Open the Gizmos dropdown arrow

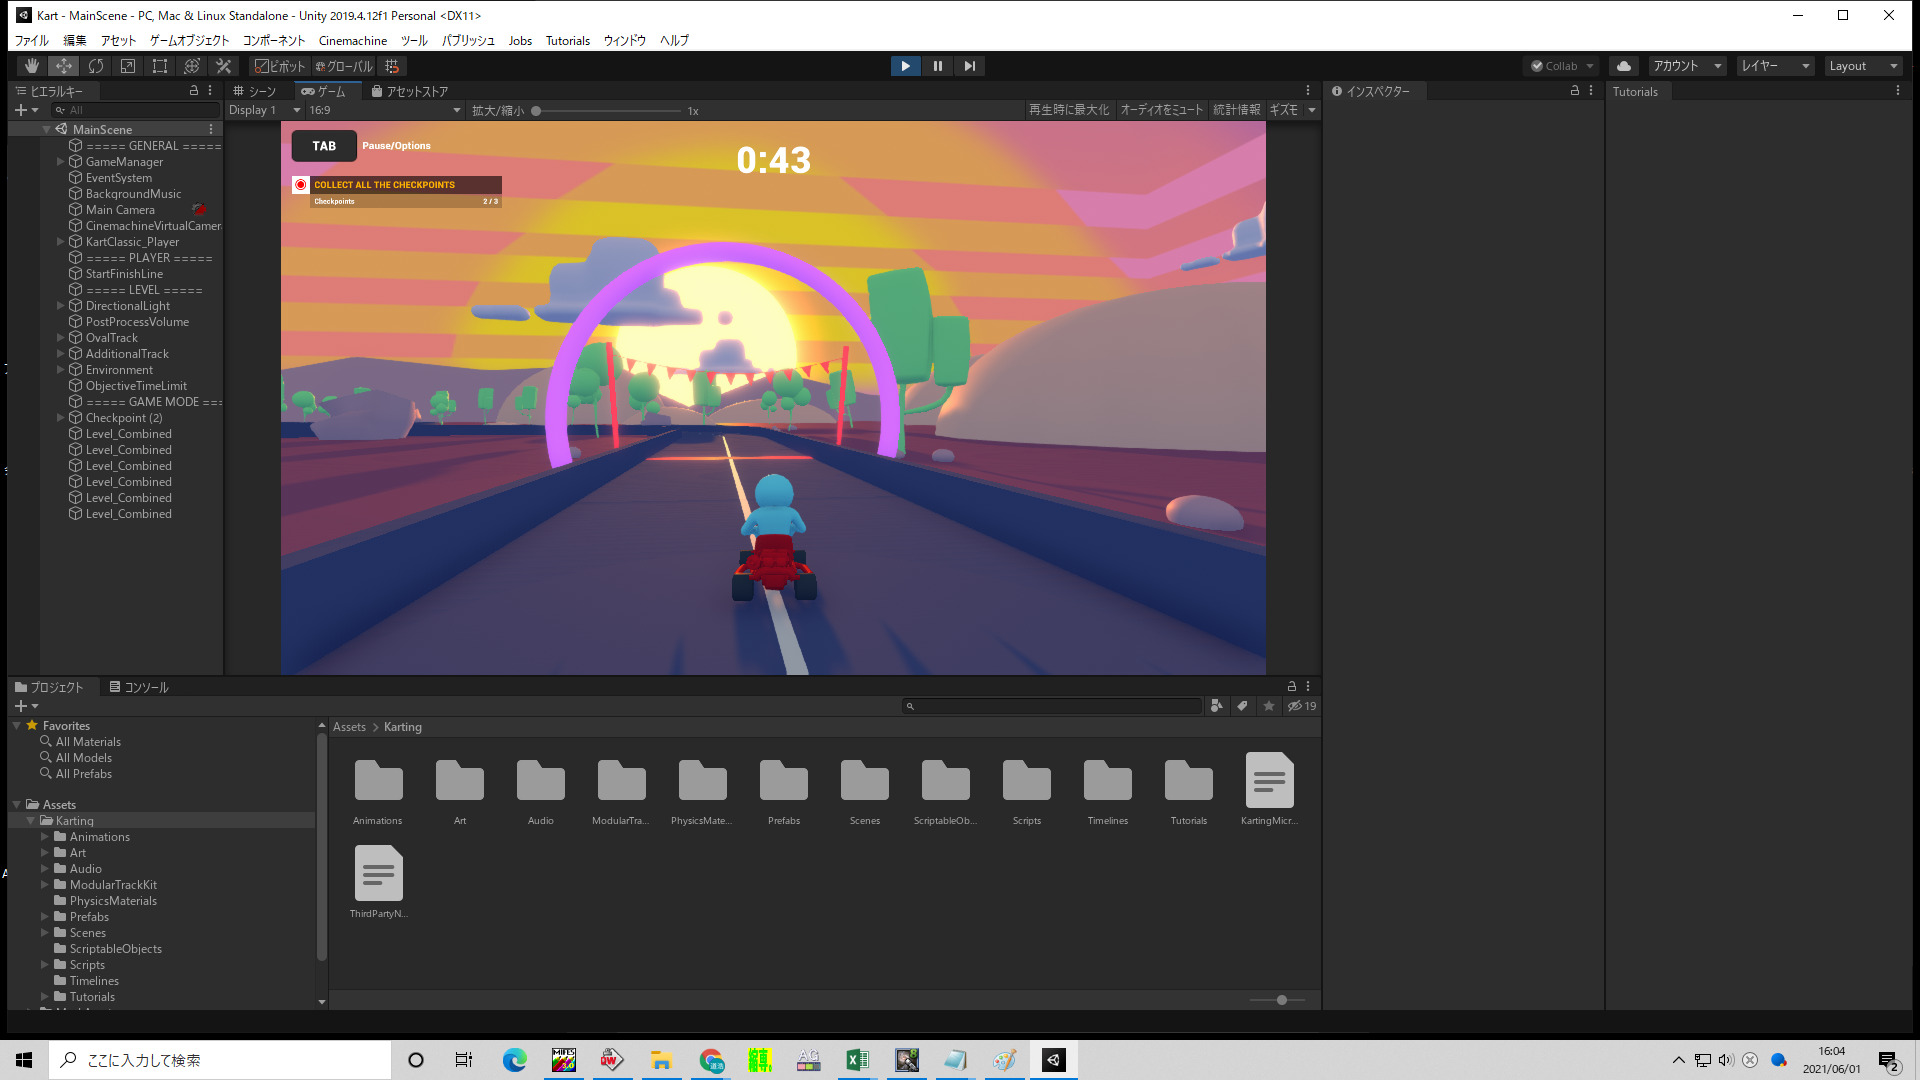[1312, 110]
